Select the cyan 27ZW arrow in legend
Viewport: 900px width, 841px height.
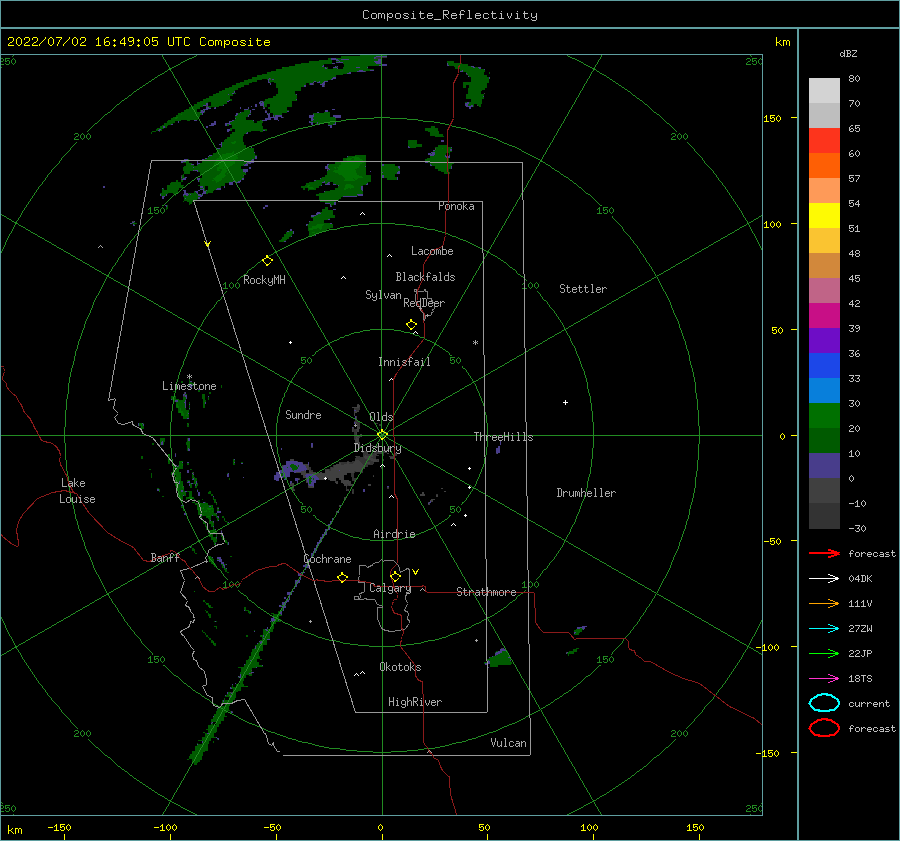tap(824, 629)
